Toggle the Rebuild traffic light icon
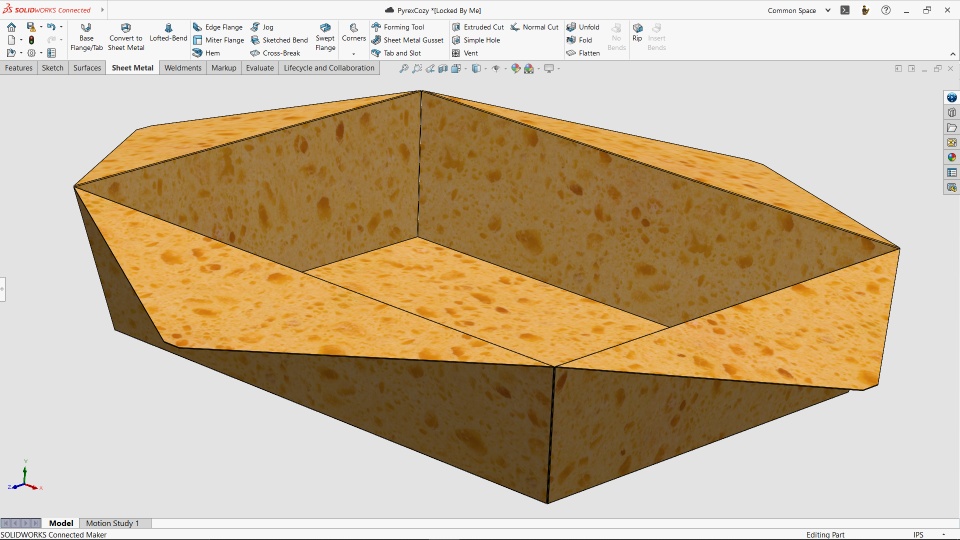The image size is (960, 540). pyautogui.click(x=31, y=40)
